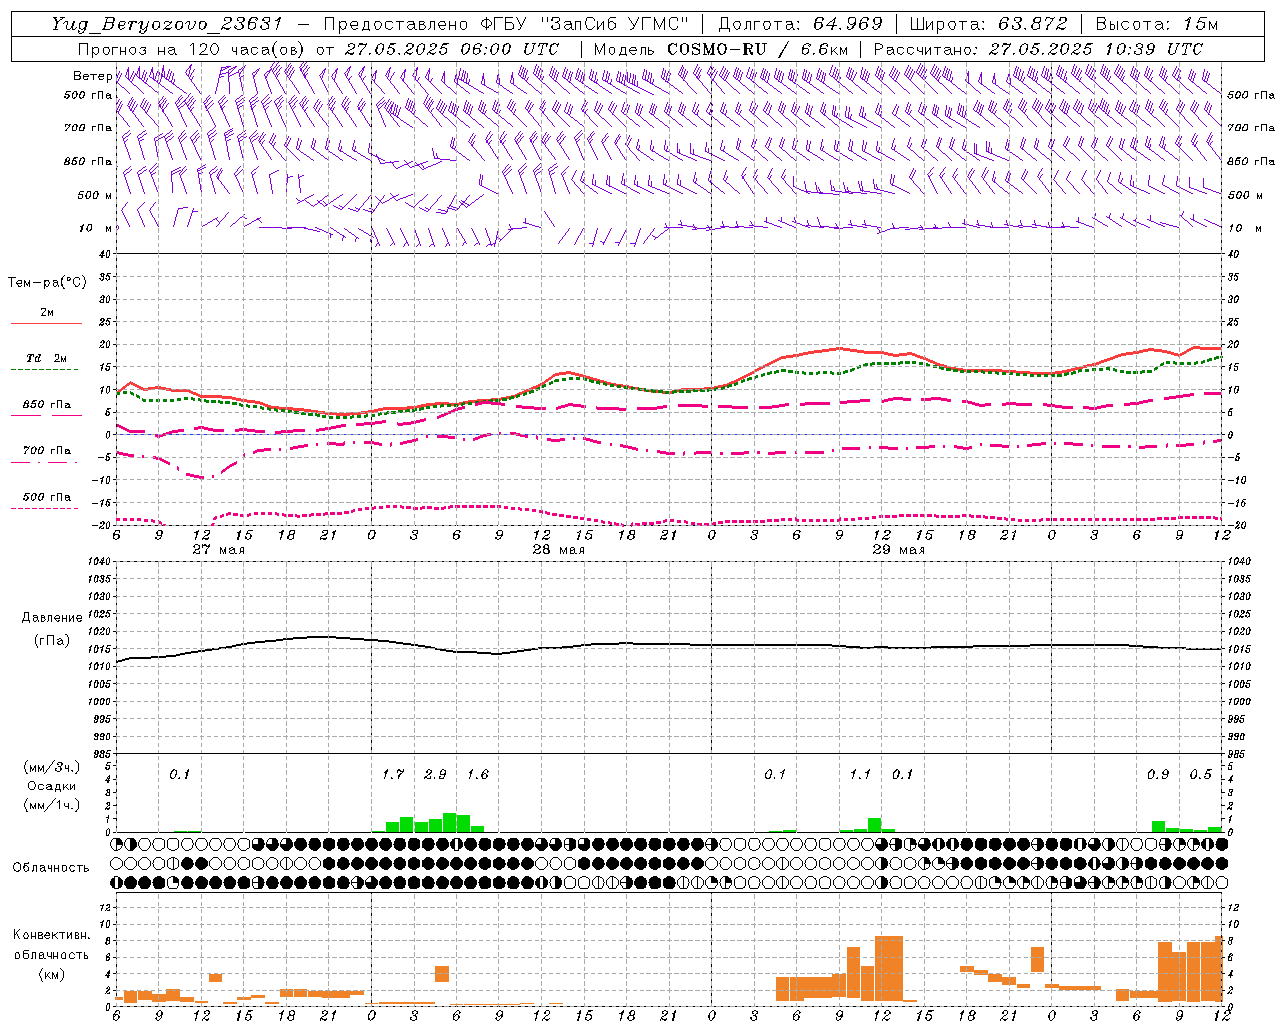Click the 0.5 three-hour precipitation value

(1200, 775)
